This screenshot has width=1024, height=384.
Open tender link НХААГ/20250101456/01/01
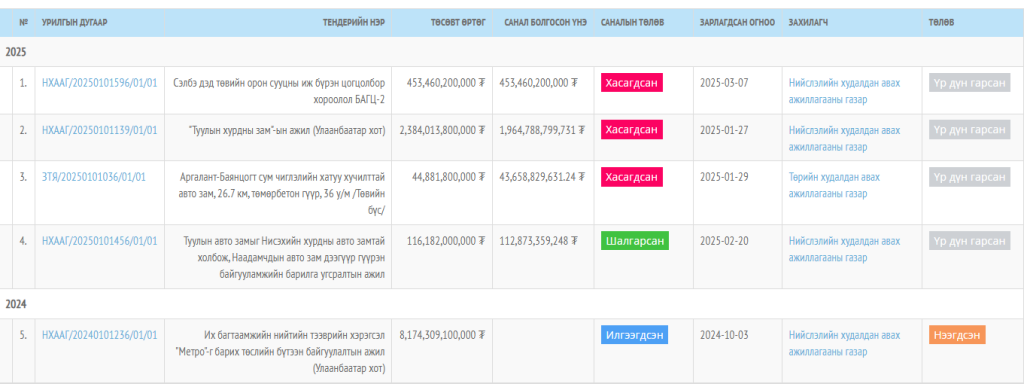[99, 241]
